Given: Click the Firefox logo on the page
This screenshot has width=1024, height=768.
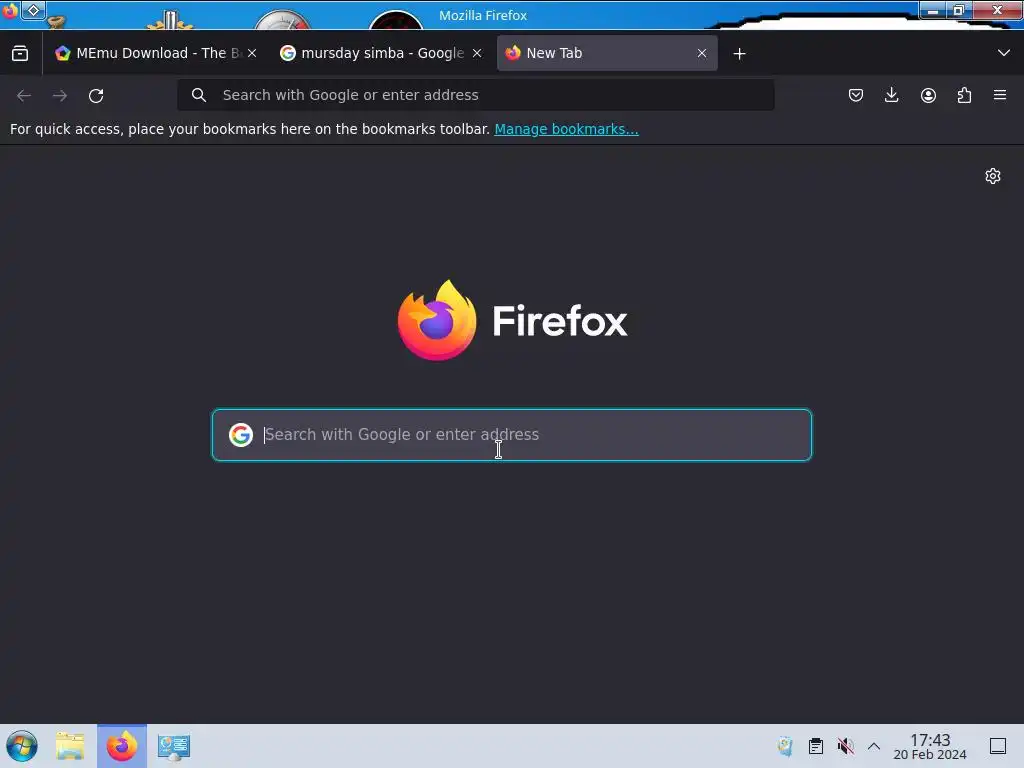Looking at the screenshot, I should coord(513,321).
